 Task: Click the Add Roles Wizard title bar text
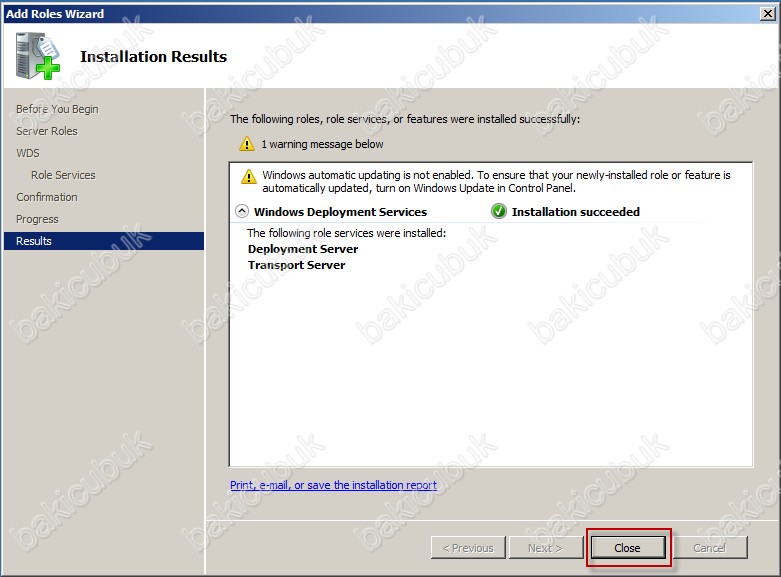pyautogui.click(x=55, y=14)
